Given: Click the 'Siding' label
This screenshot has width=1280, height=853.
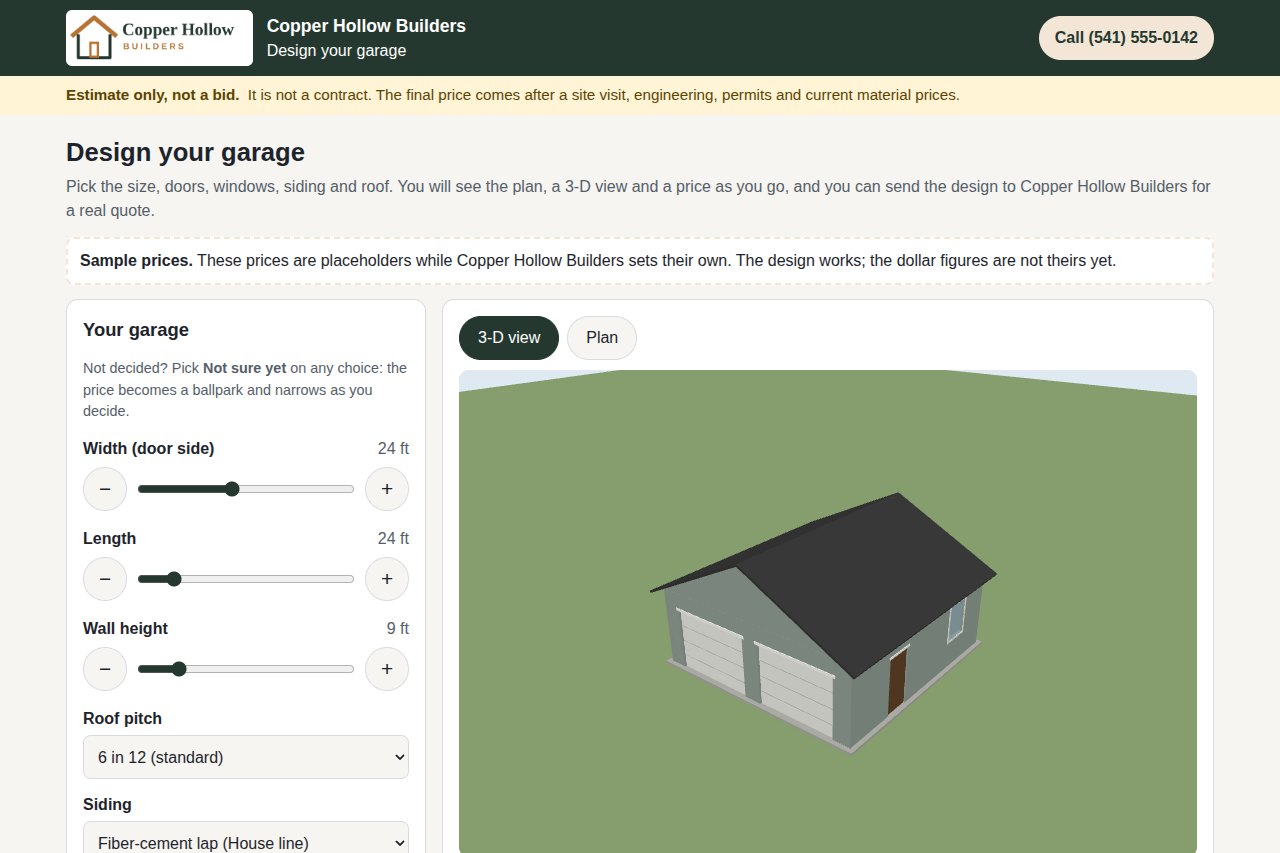Looking at the screenshot, I should (107, 804).
